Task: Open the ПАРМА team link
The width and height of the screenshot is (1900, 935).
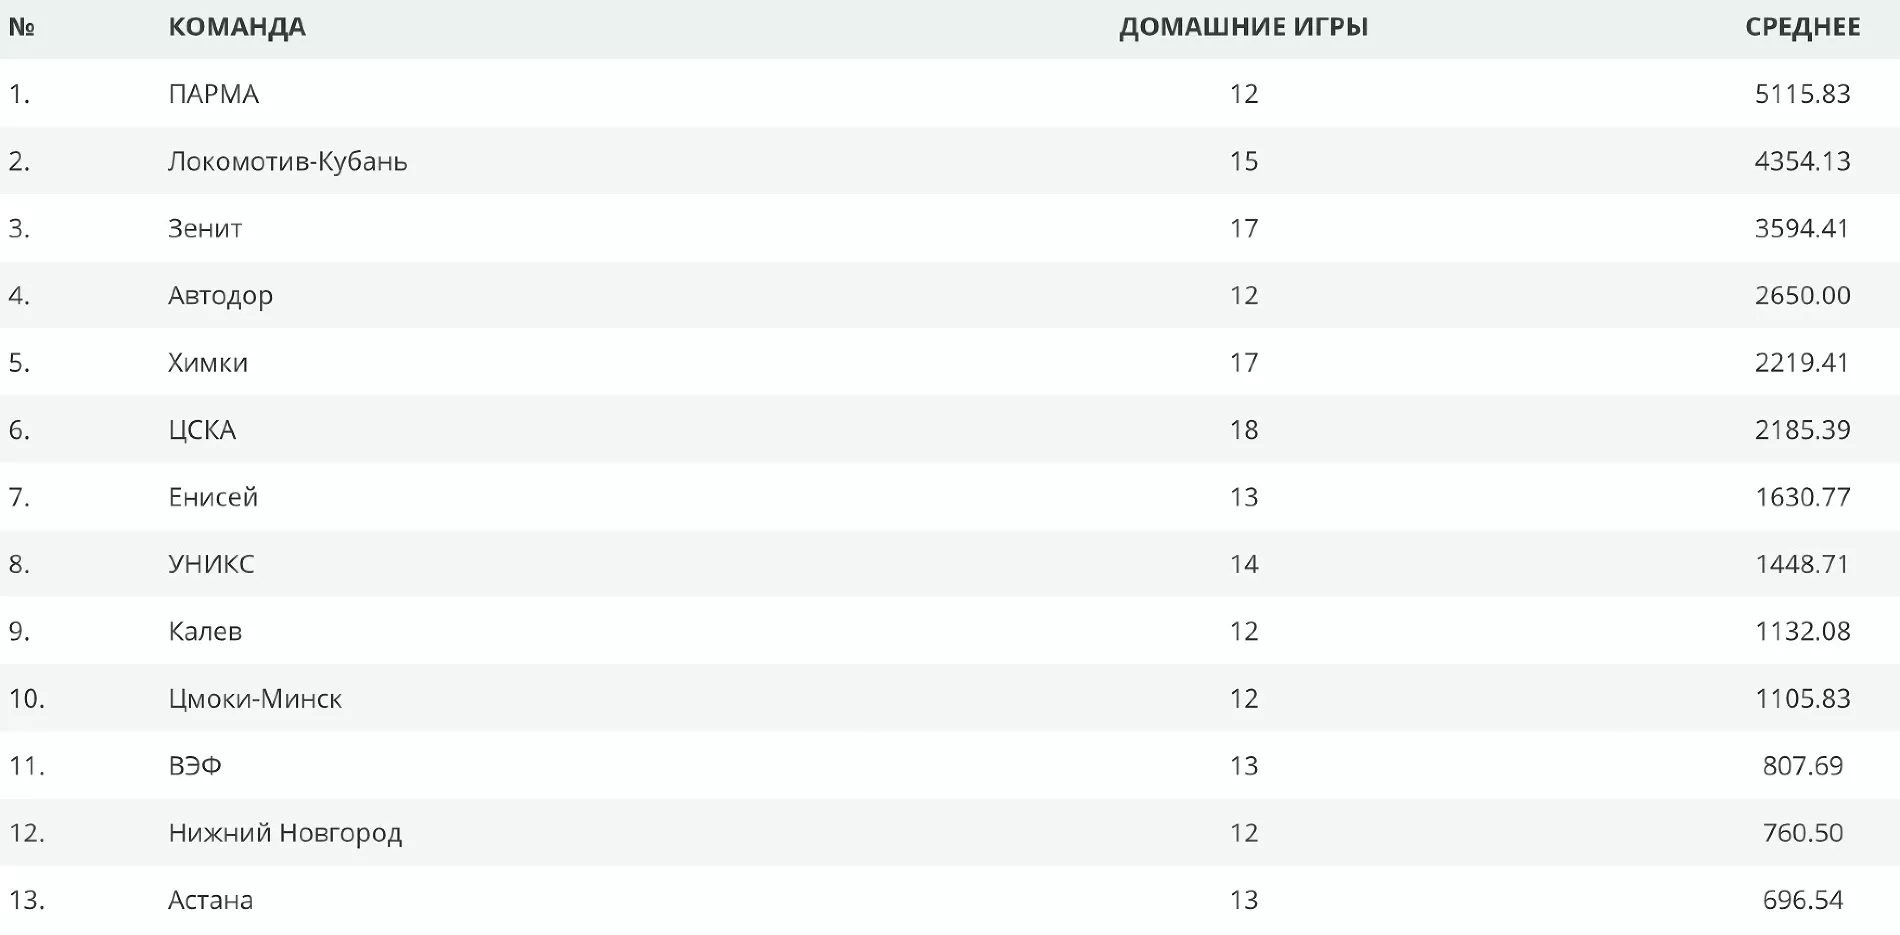Action: coord(213,94)
